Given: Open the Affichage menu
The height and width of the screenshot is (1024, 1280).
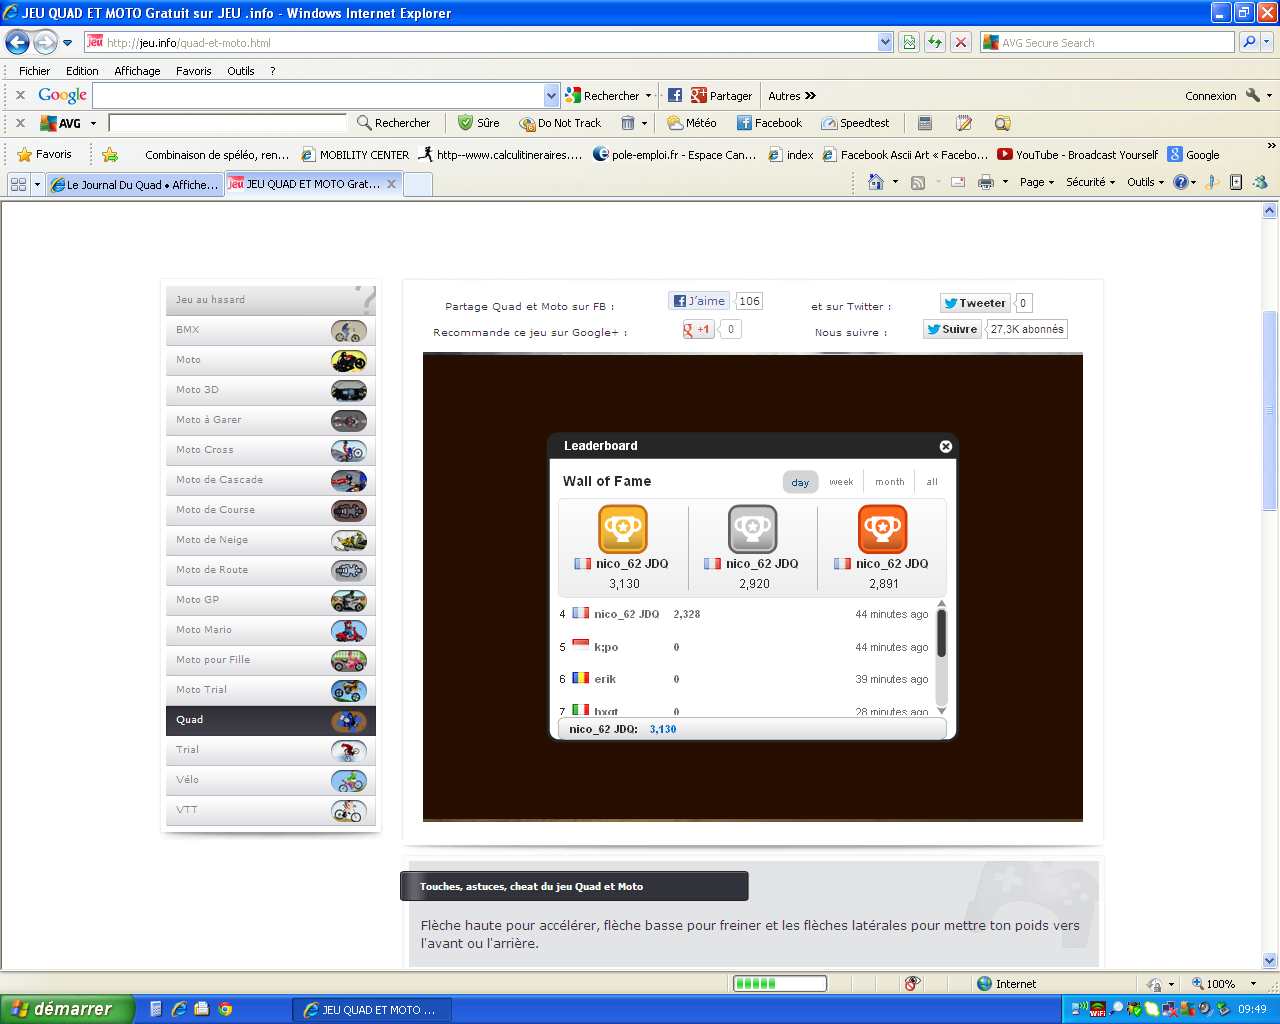Looking at the screenshot, I should [x=137, y=71].
